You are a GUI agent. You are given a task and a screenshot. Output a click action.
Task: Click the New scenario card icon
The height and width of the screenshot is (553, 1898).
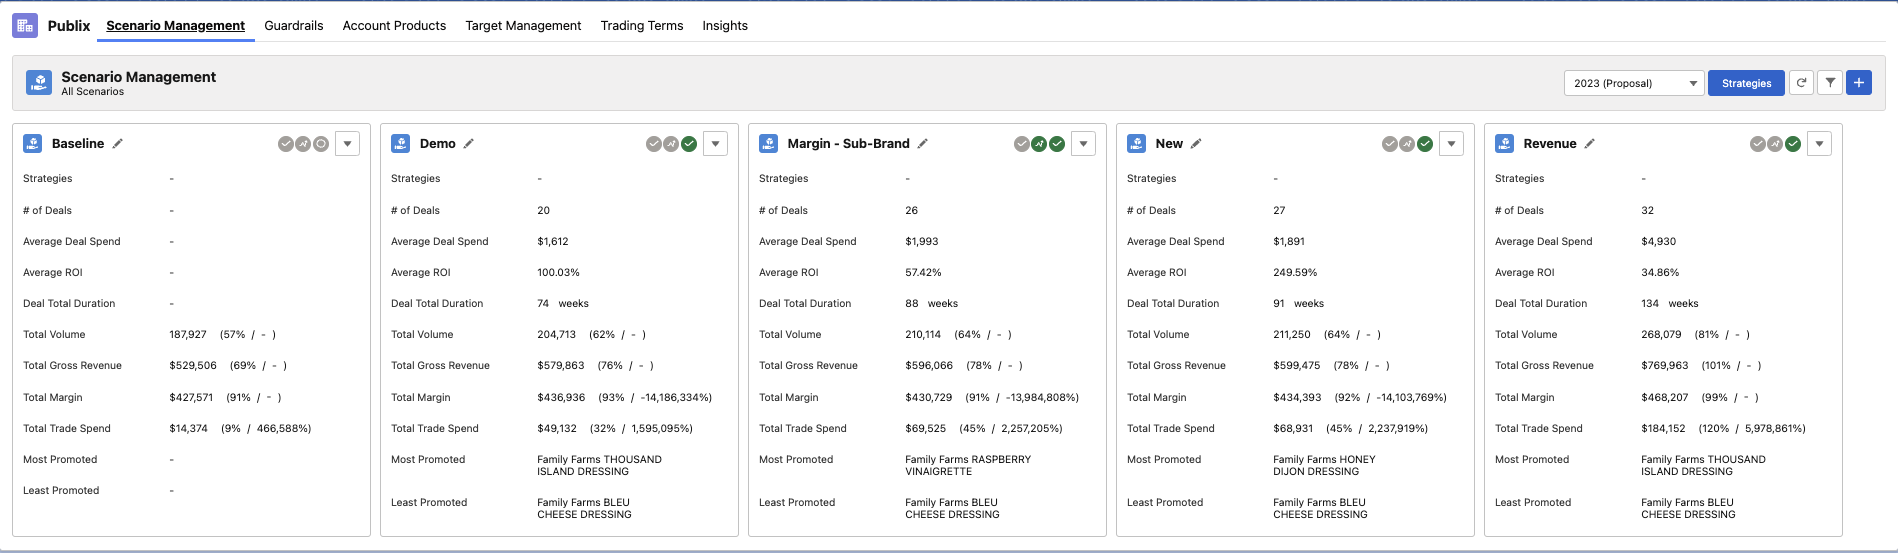tap(1137, 143)
